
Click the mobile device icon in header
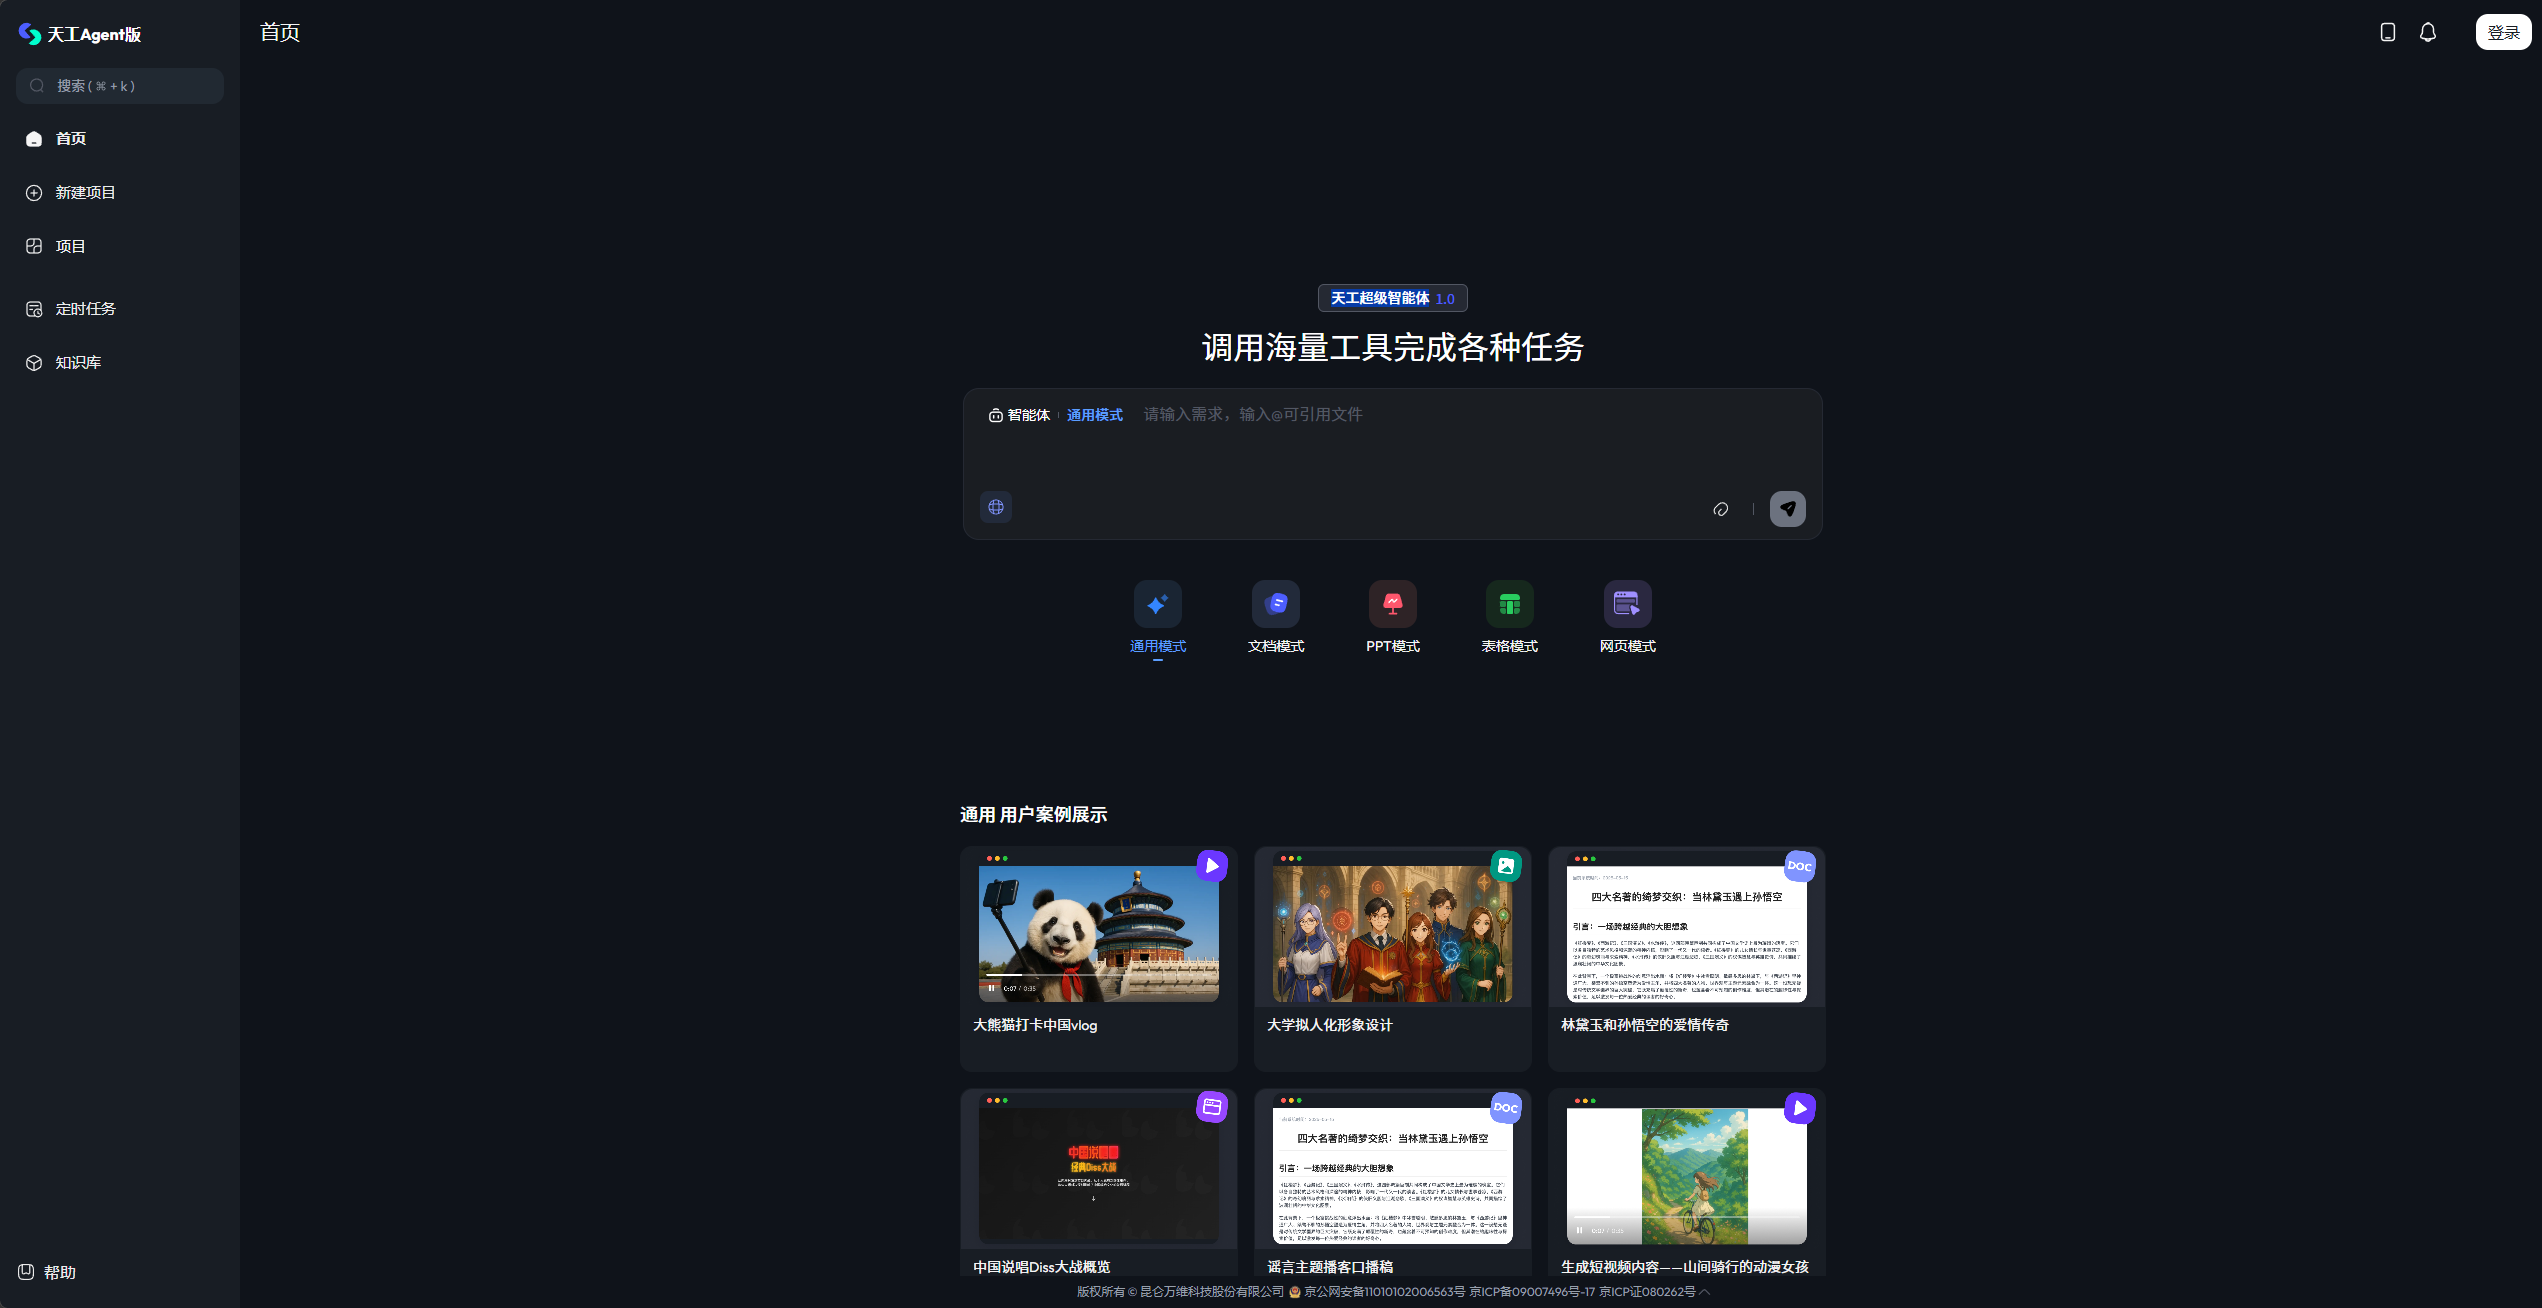pos(2388,32)
